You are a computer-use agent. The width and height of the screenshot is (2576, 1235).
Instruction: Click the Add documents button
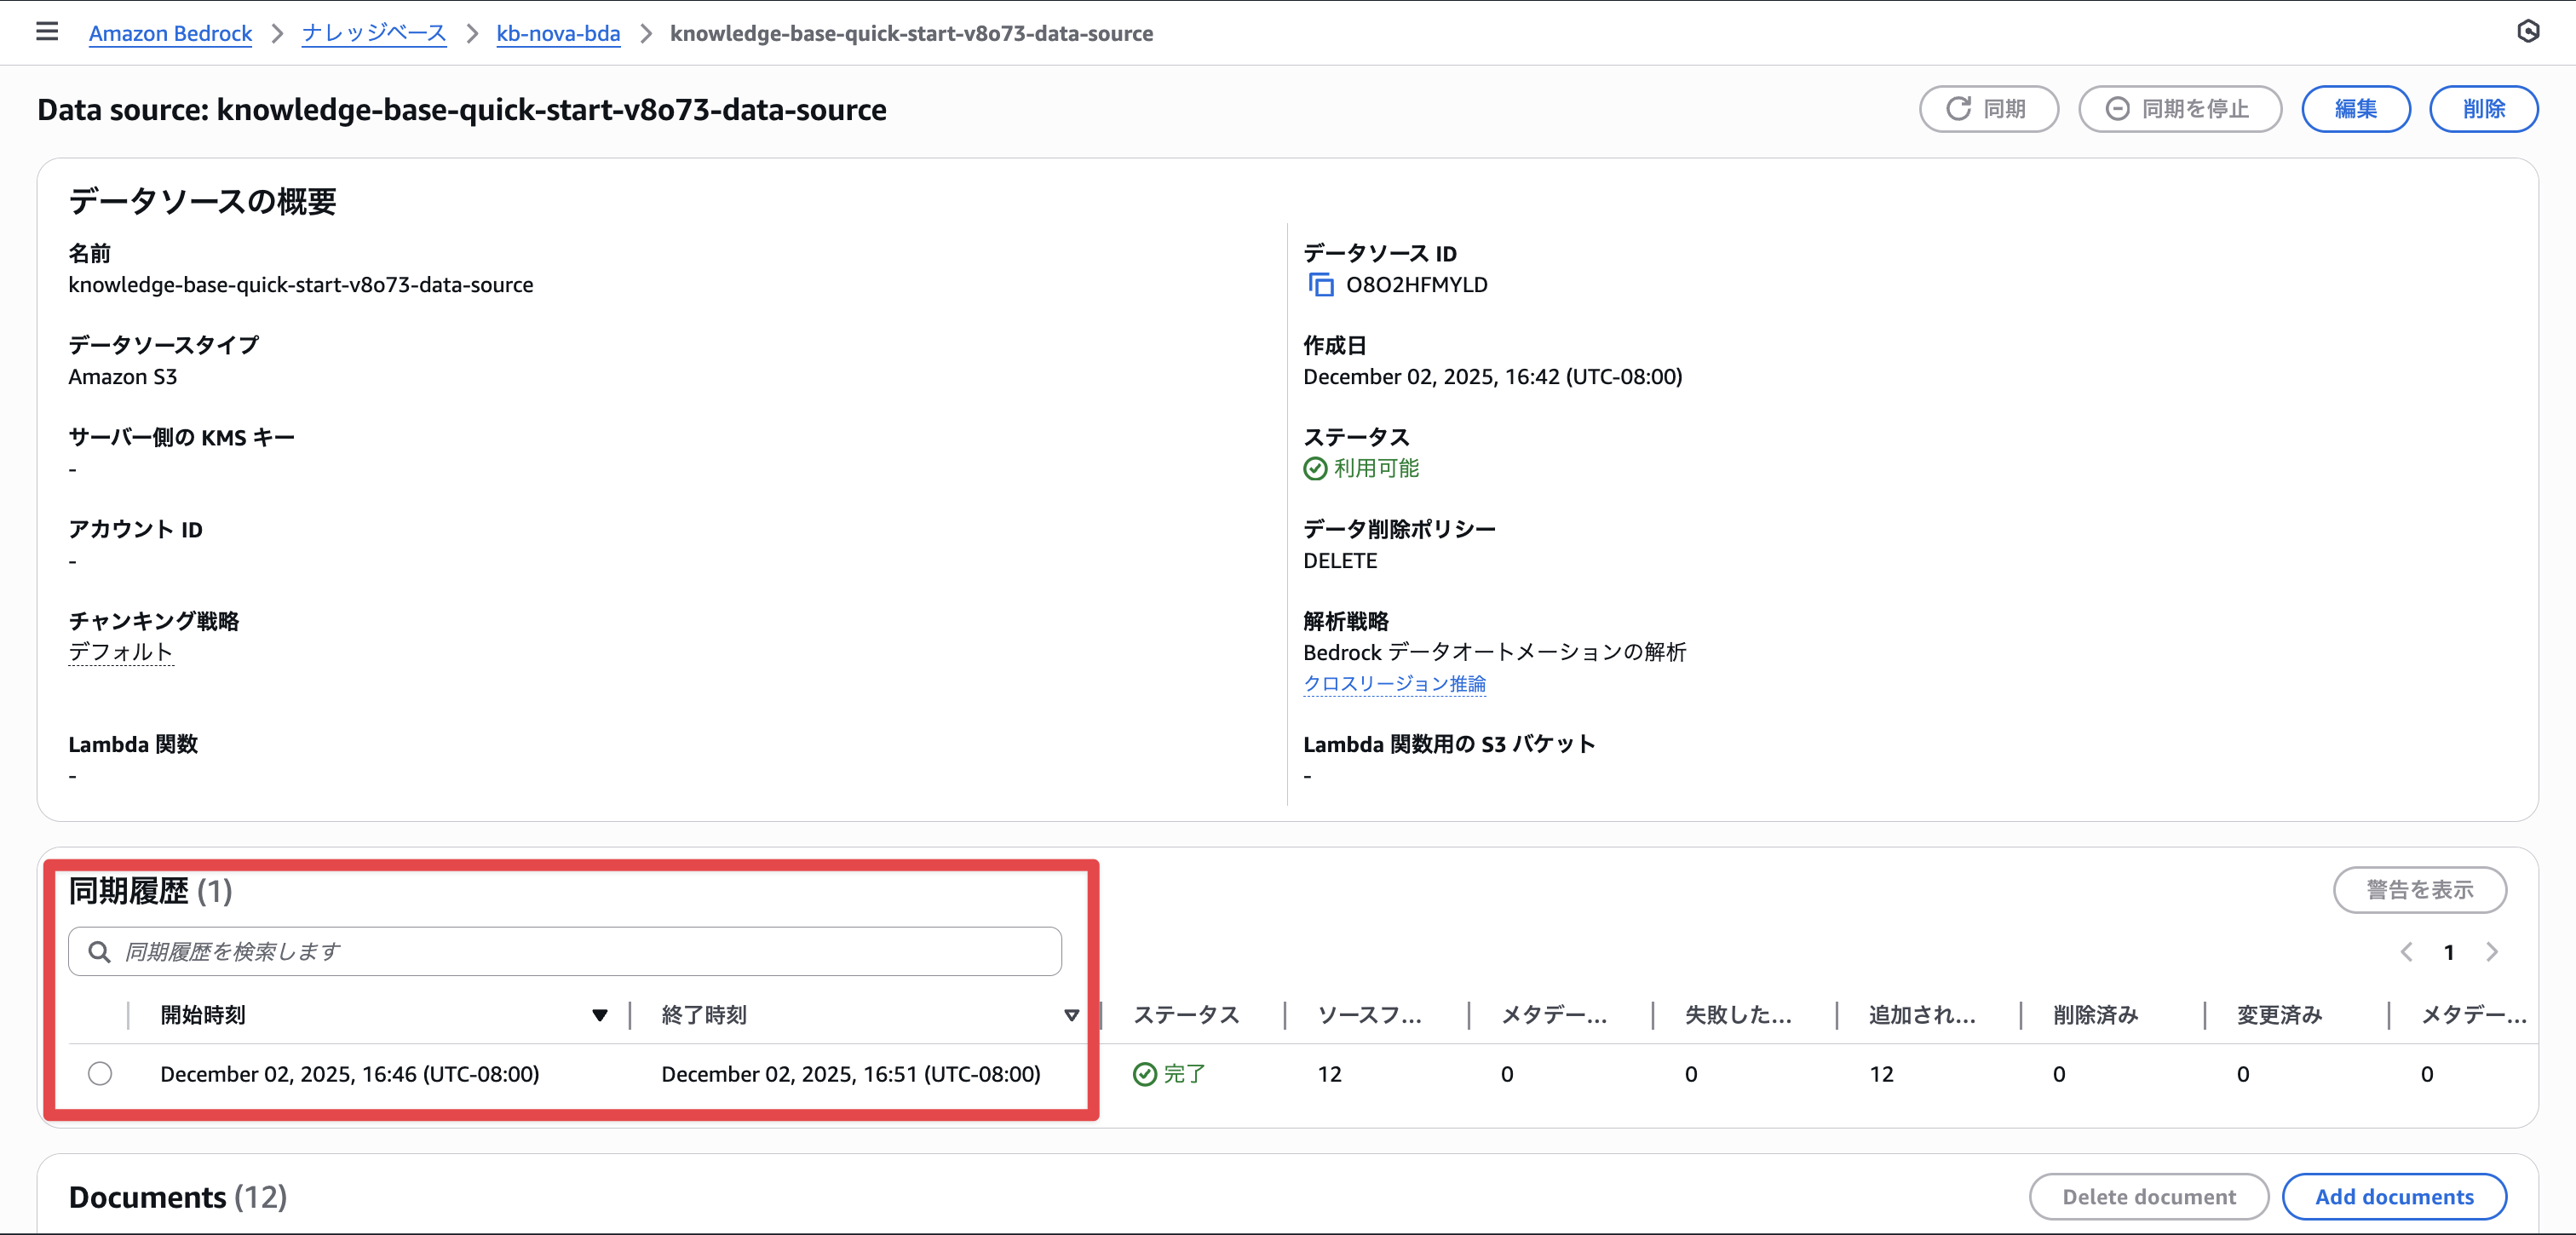[x=2394, y=1197]
